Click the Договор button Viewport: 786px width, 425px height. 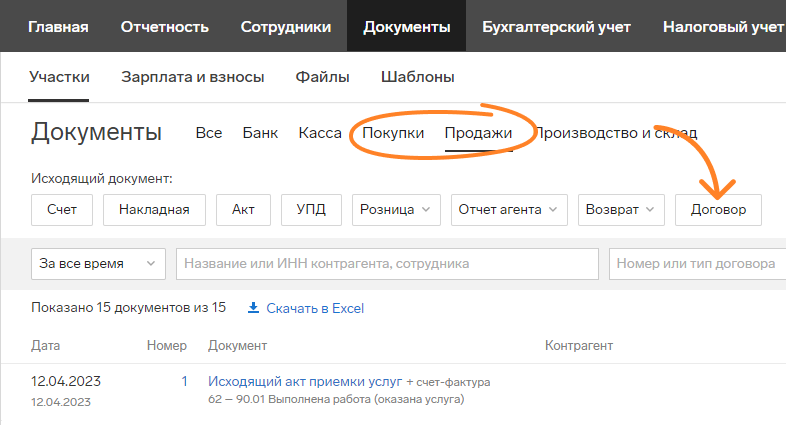(718, 209)
